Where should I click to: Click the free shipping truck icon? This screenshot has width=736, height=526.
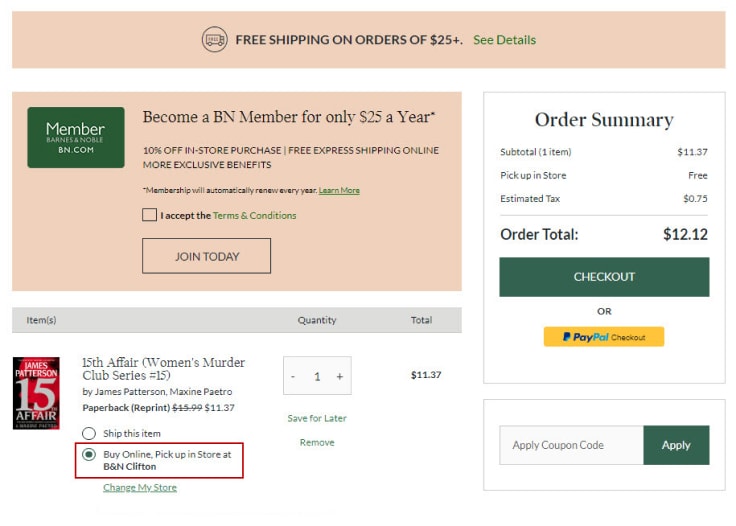pos(214,40)
